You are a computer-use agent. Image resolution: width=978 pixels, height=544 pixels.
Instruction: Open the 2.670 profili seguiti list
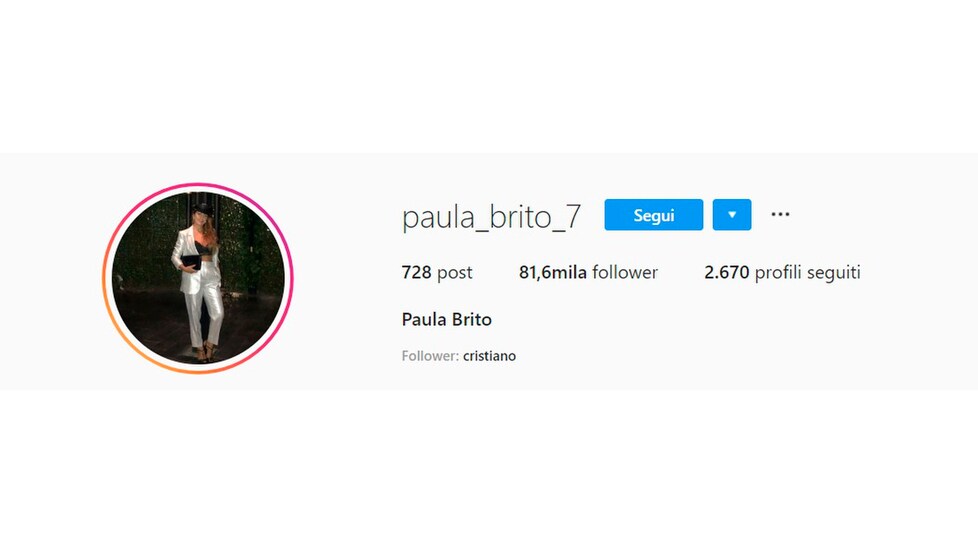point(782,272)
